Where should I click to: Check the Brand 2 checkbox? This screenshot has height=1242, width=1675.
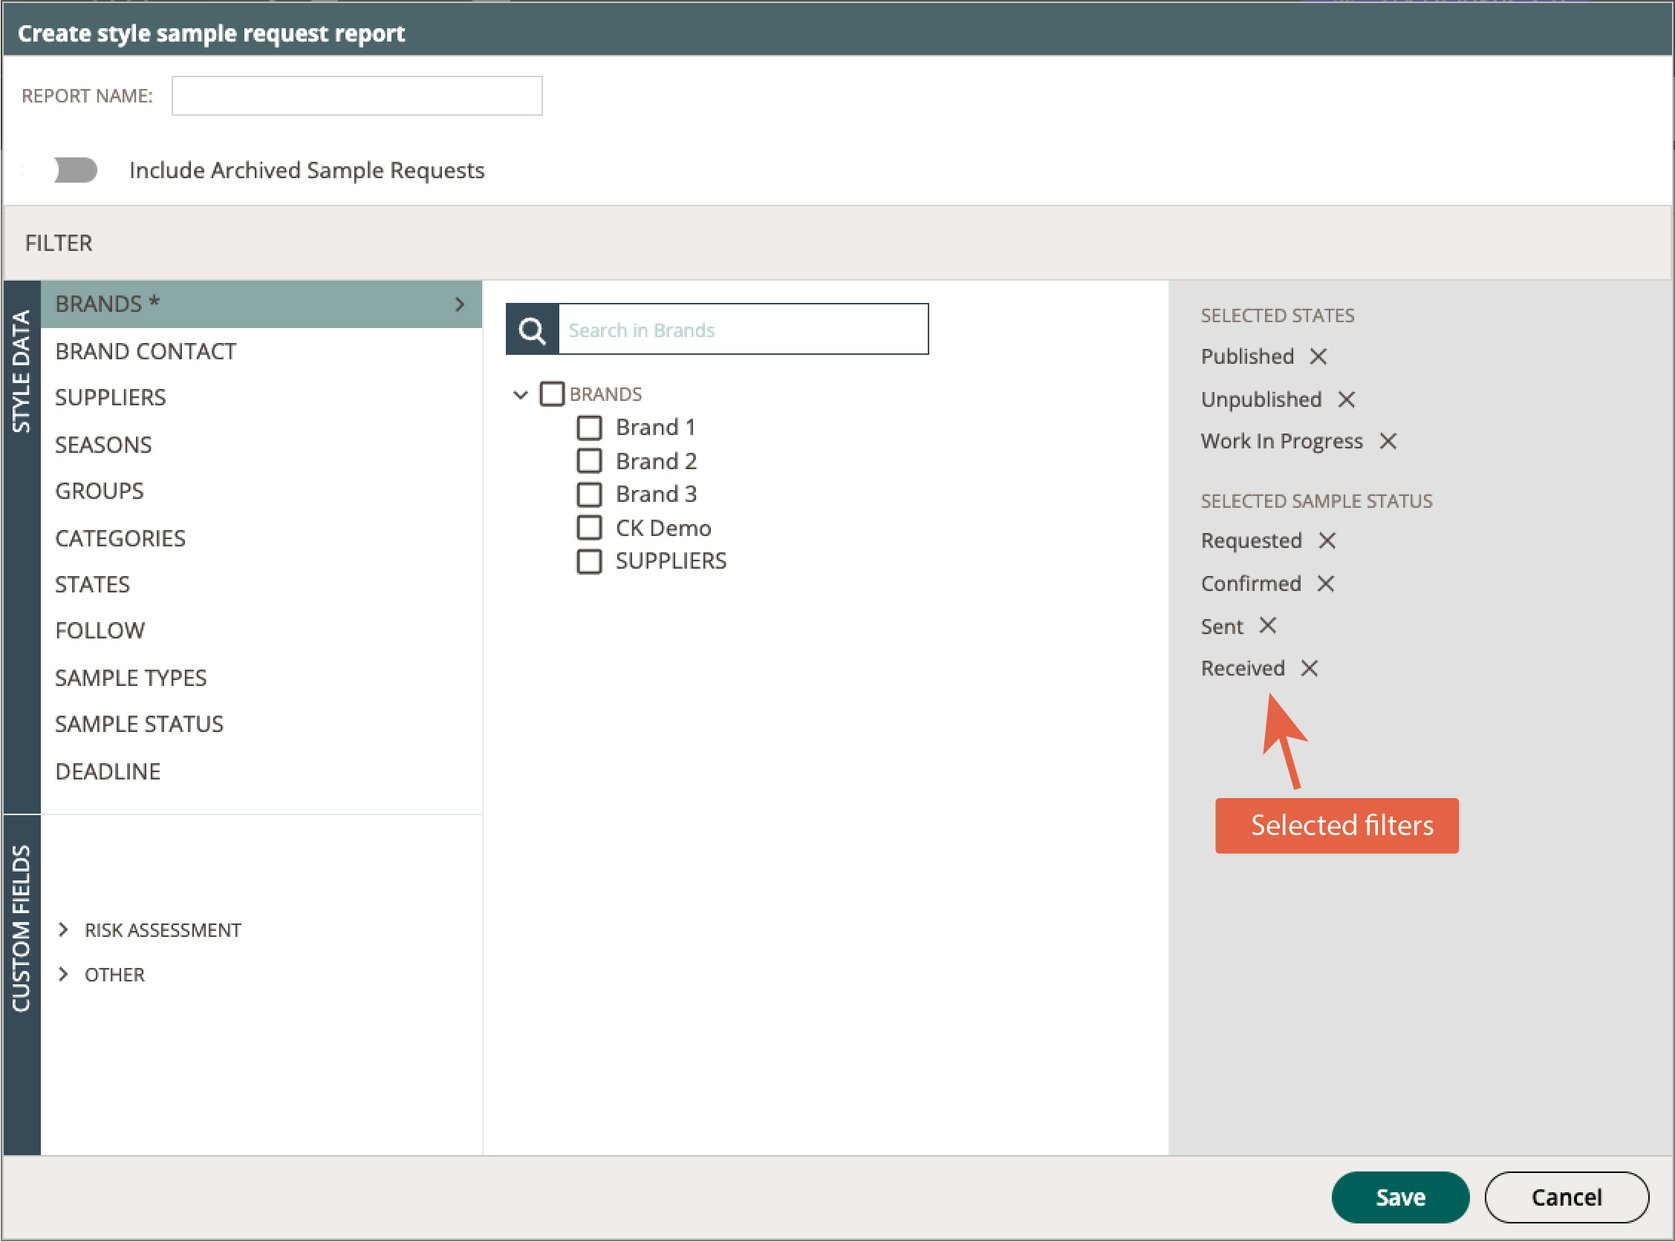pos(590,461)
